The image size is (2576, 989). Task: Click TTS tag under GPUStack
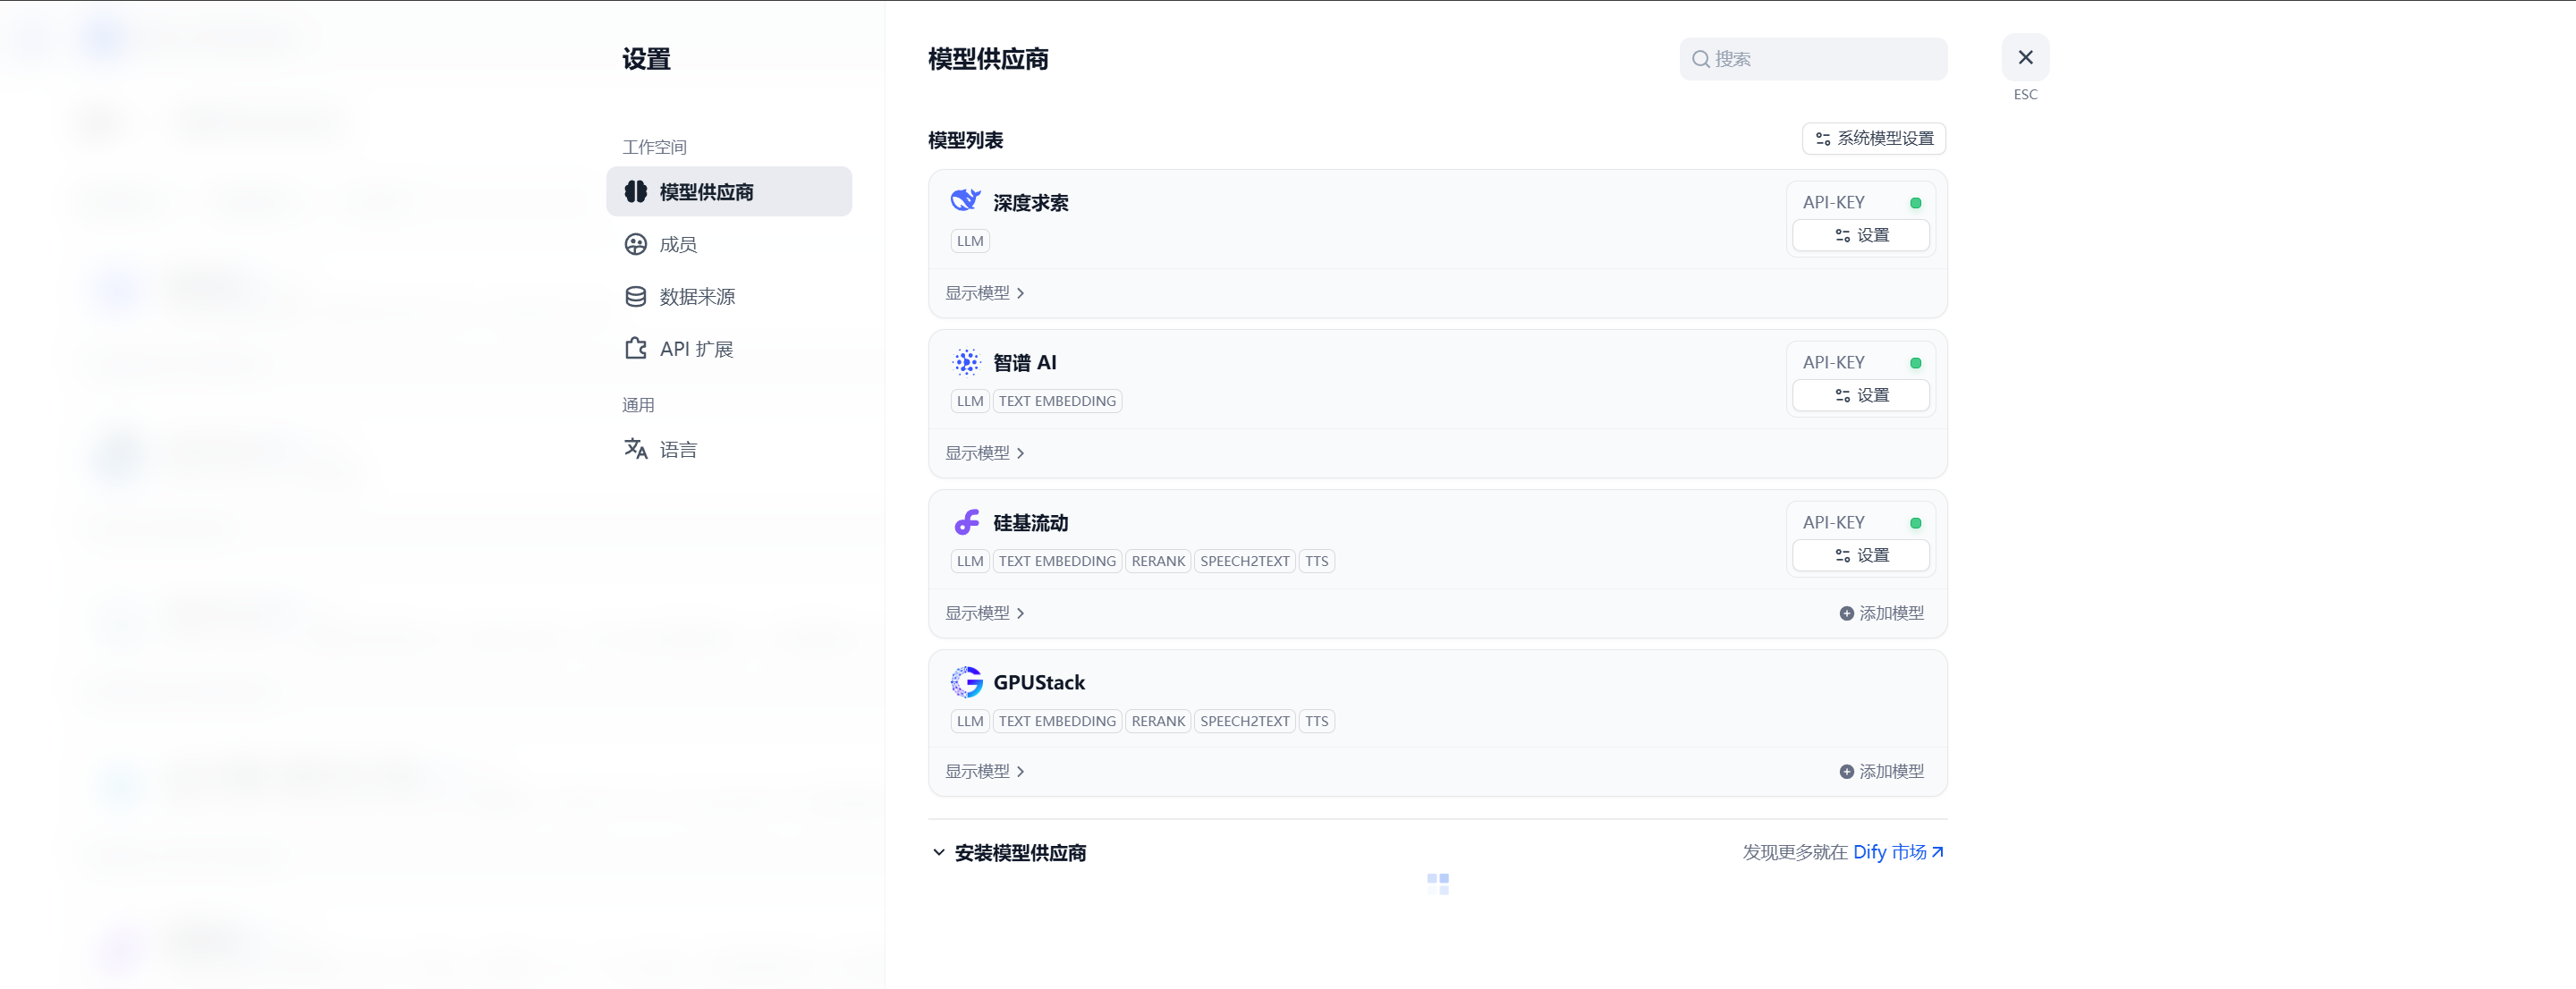click(x=1317, y=721)
